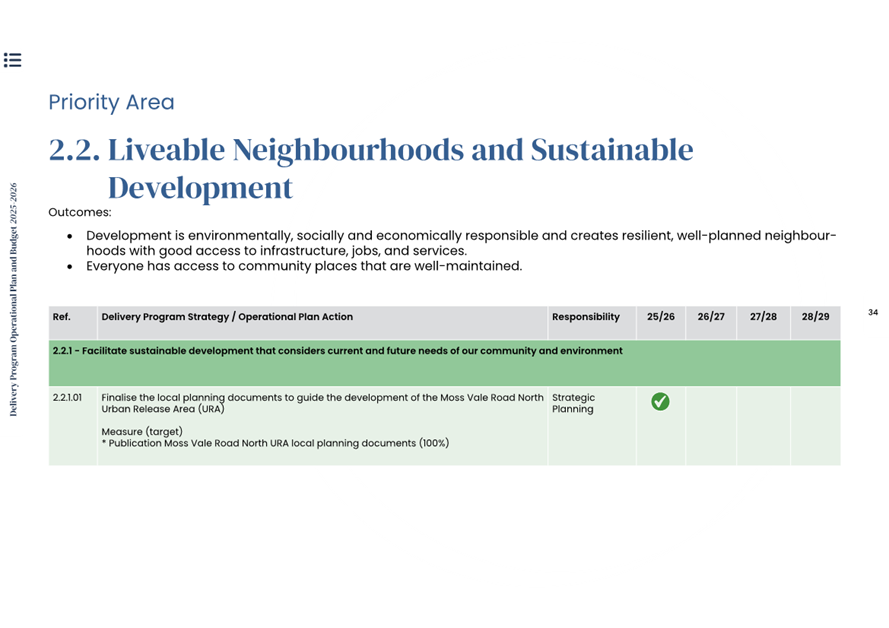Select the 27/28 column header
Viewport: 889px width, 628px height.
[763, 317]
